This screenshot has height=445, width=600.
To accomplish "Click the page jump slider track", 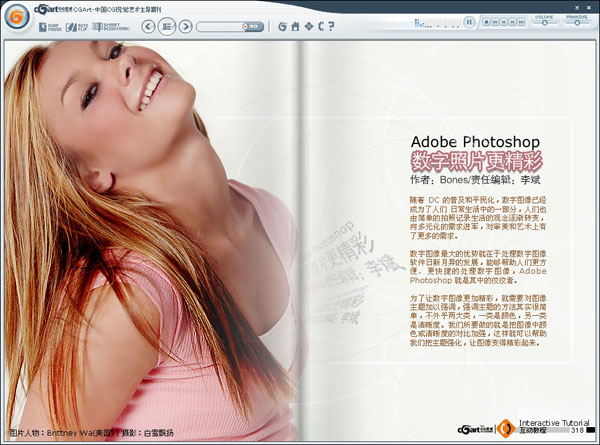I will tap(219, 26).
